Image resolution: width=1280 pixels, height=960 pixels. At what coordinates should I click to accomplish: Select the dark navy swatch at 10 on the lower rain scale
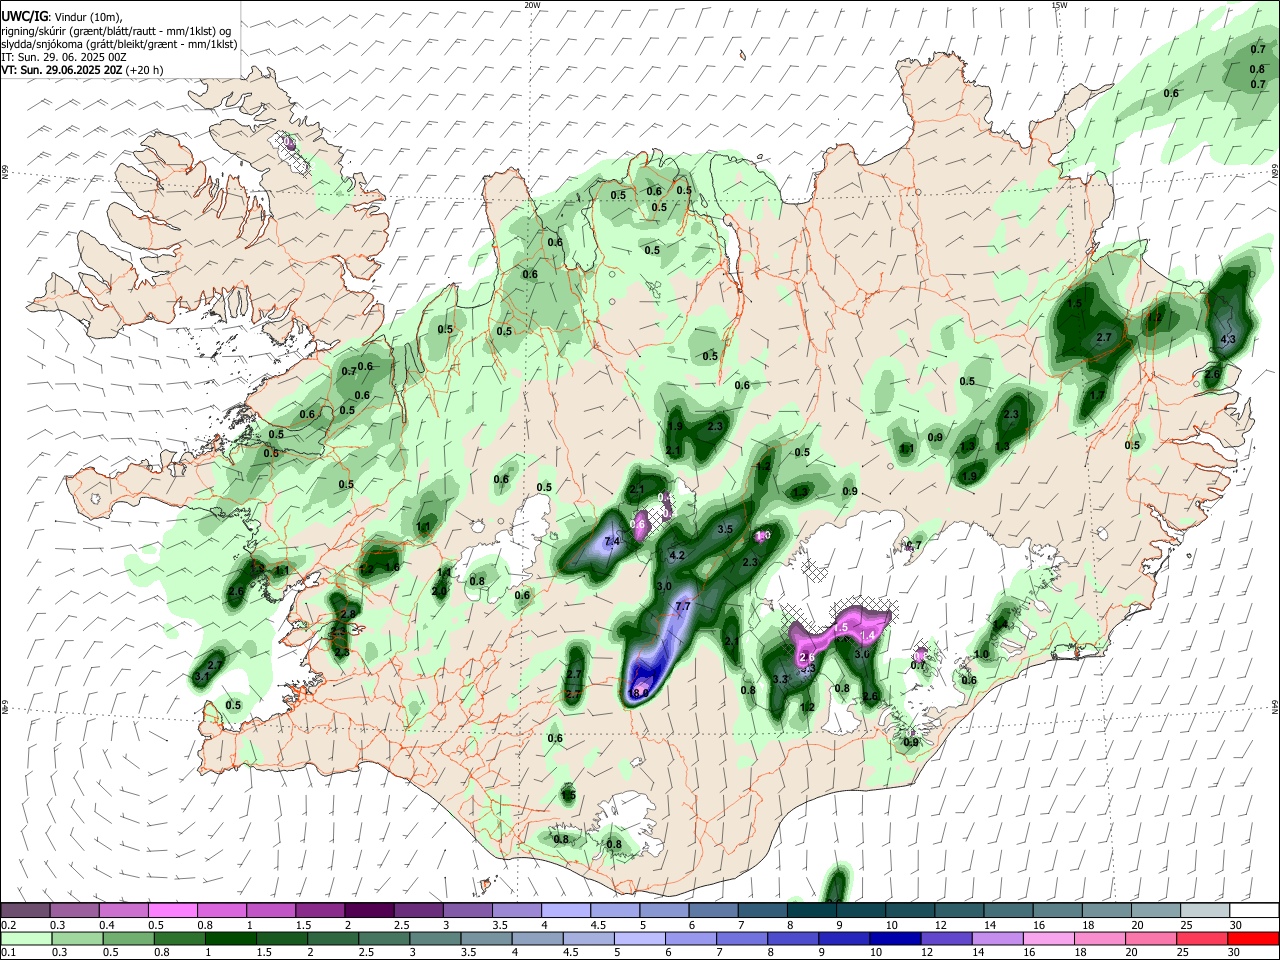895,938
